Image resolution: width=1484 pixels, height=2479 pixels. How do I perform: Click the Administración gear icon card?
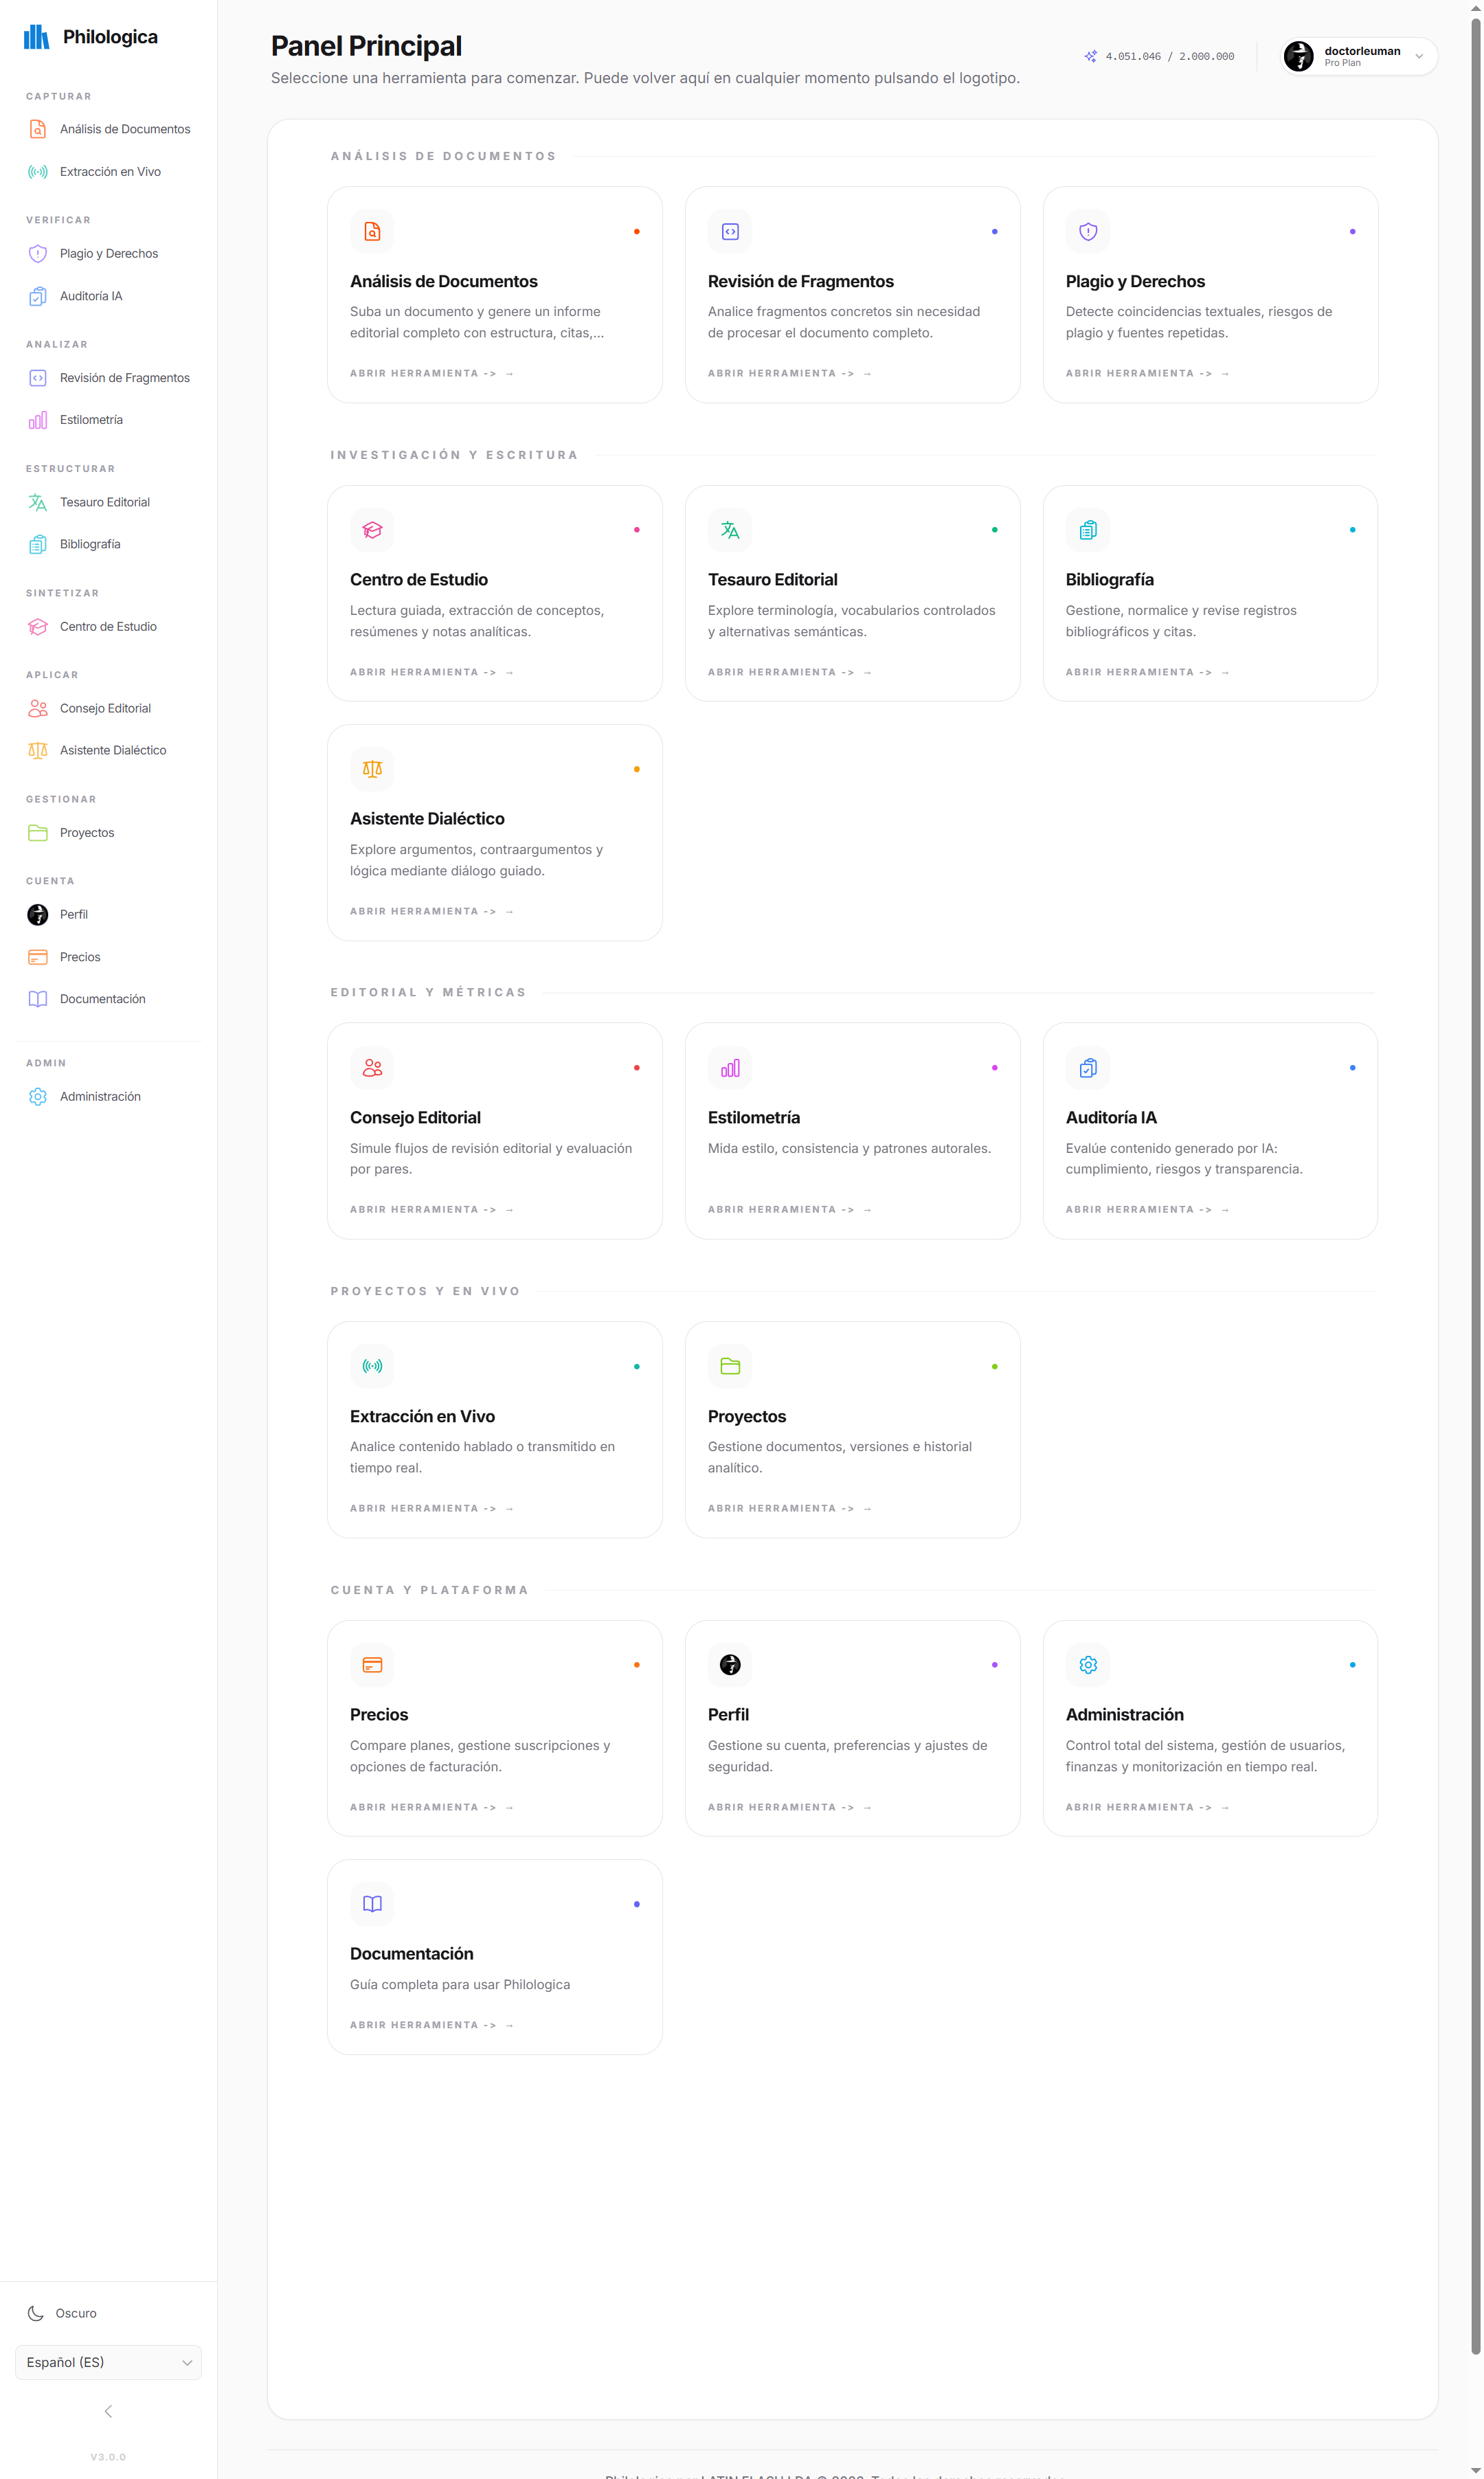coord(1088,1665)
